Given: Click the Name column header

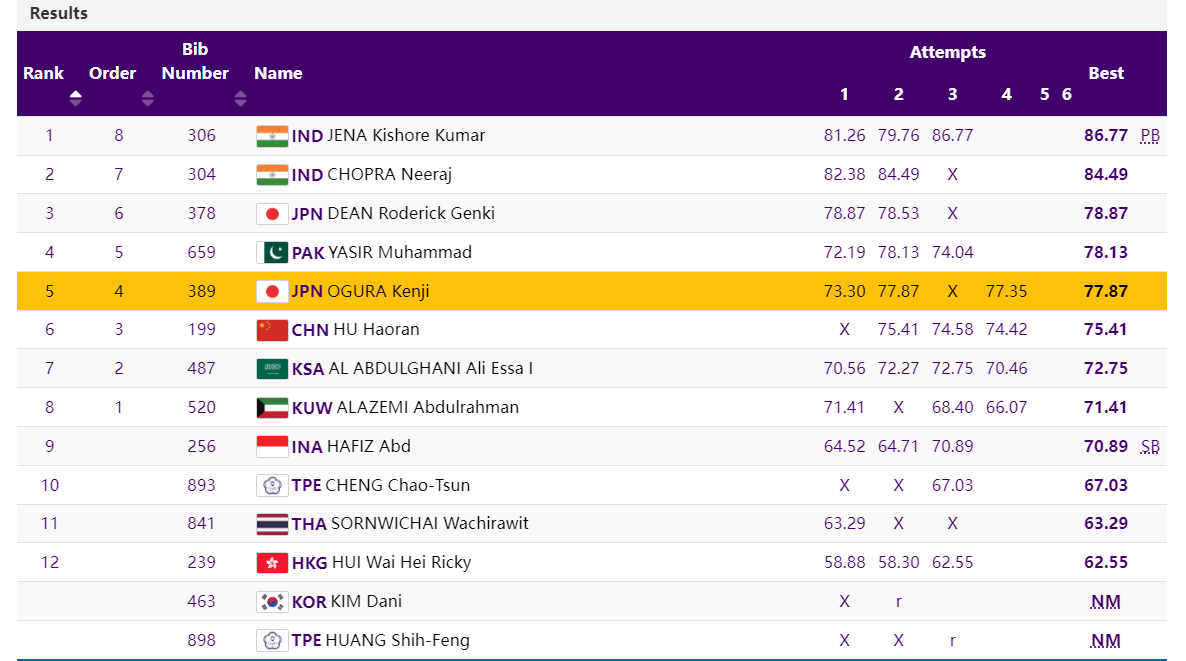Looking at the screenshot, I should (x=278, y=73).
